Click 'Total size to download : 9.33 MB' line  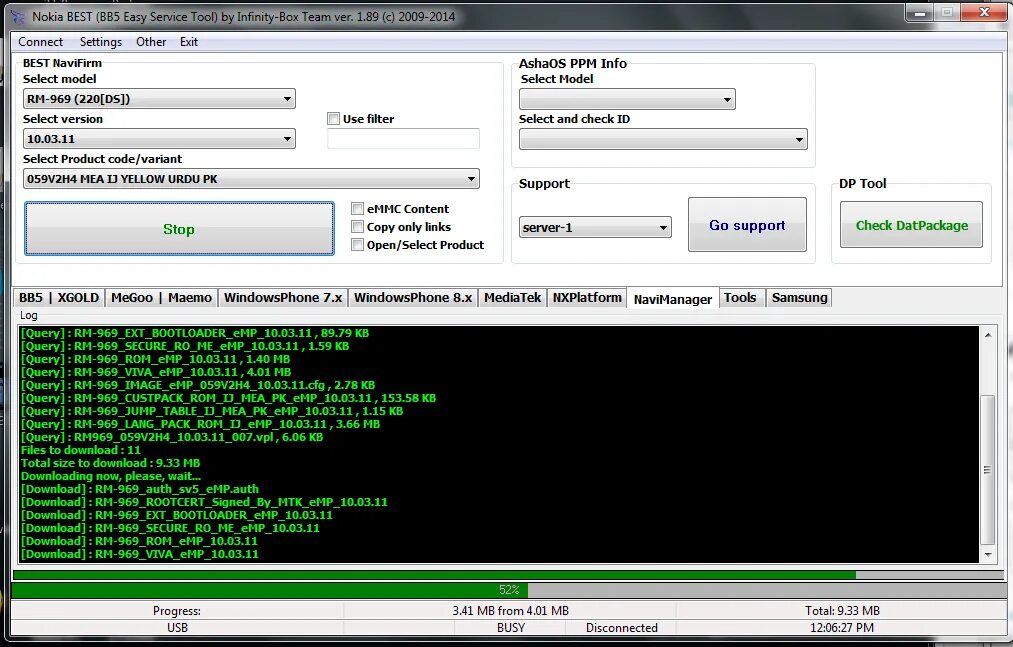(110, 463)
